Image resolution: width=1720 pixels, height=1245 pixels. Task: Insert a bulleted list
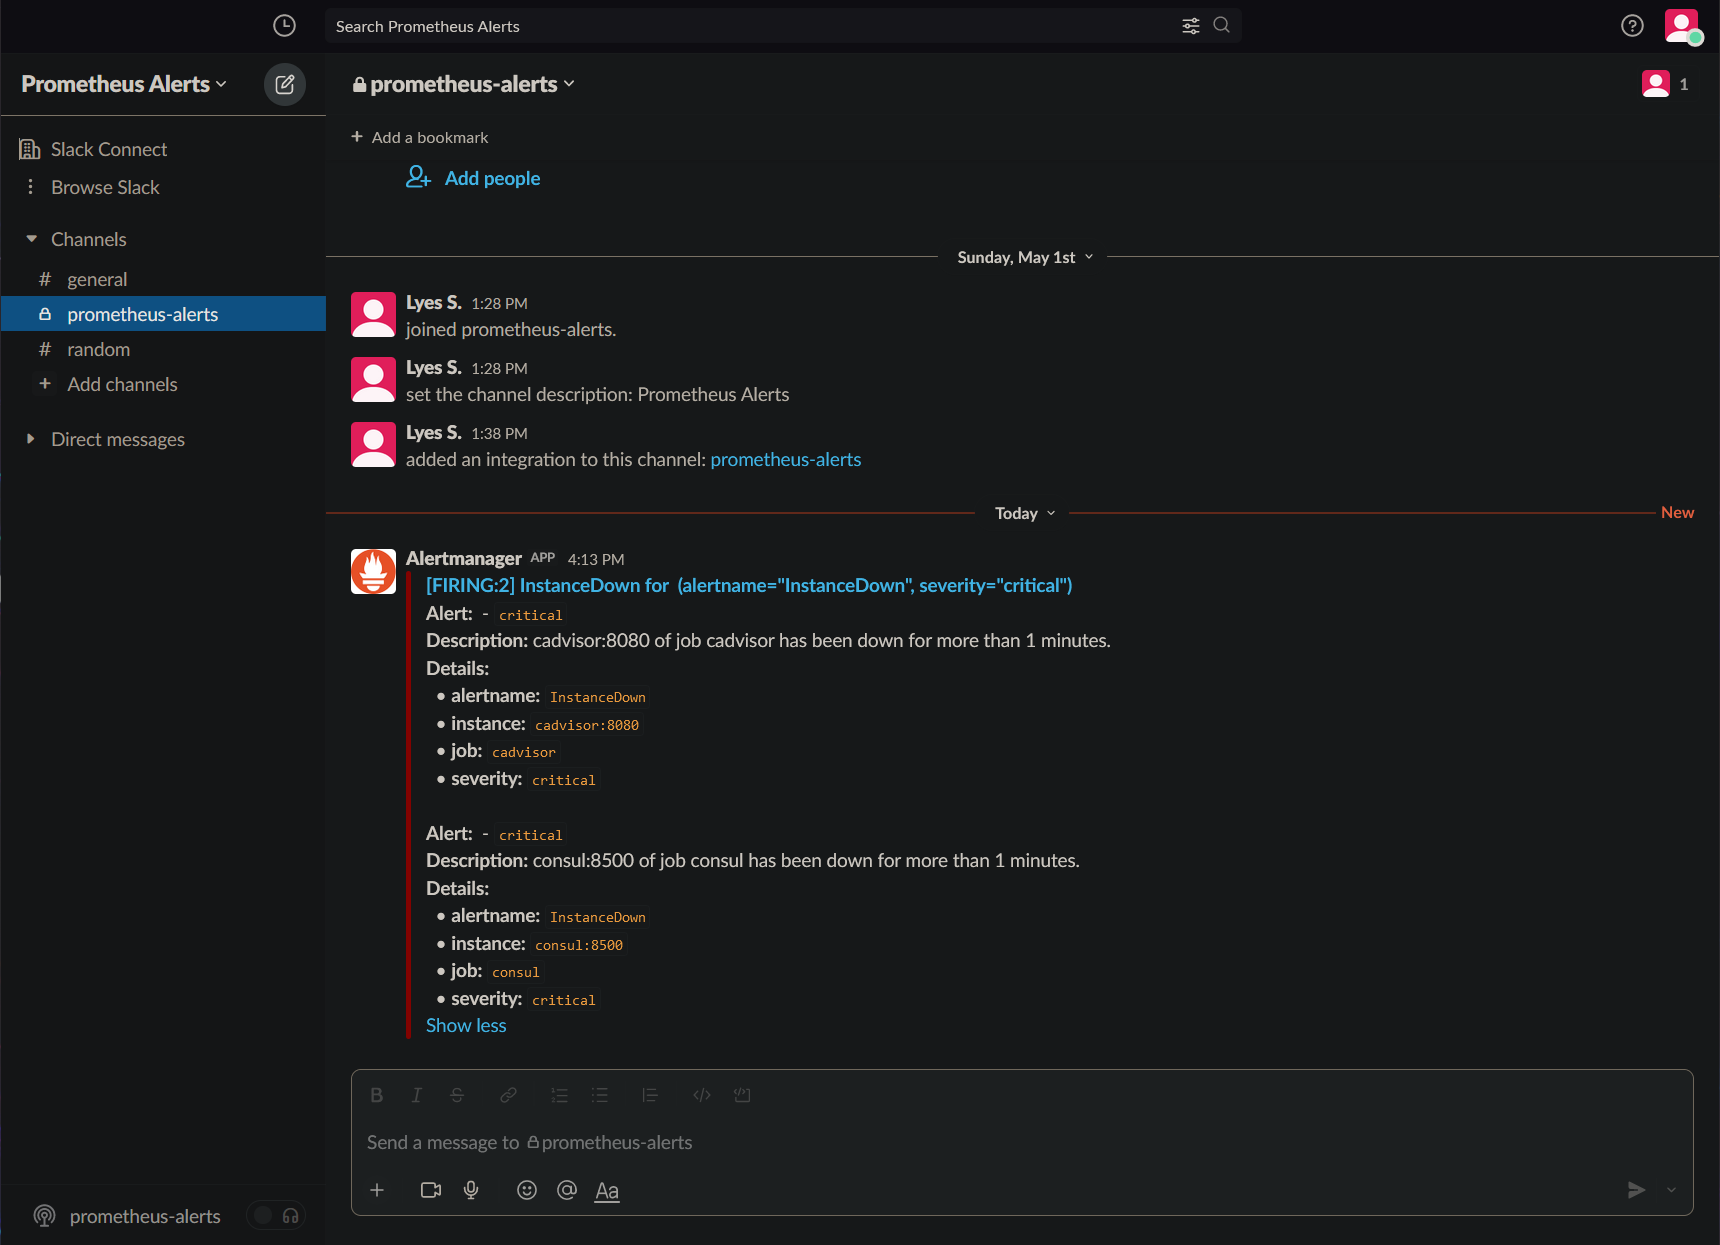click(x=600, y=1095)
